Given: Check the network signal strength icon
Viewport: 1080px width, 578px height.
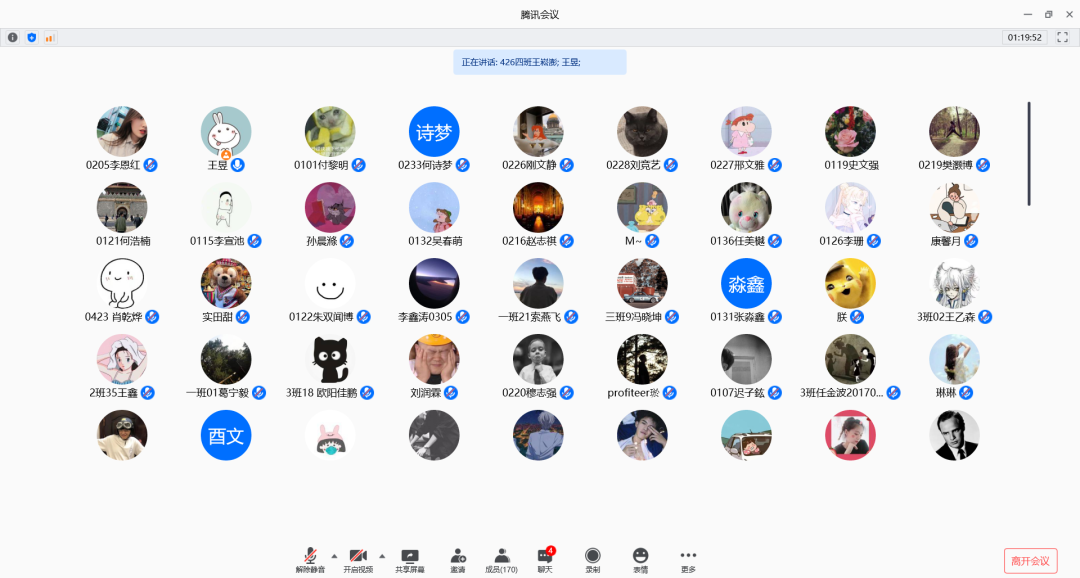Looking at the screenshot, I should click(49, 37).
